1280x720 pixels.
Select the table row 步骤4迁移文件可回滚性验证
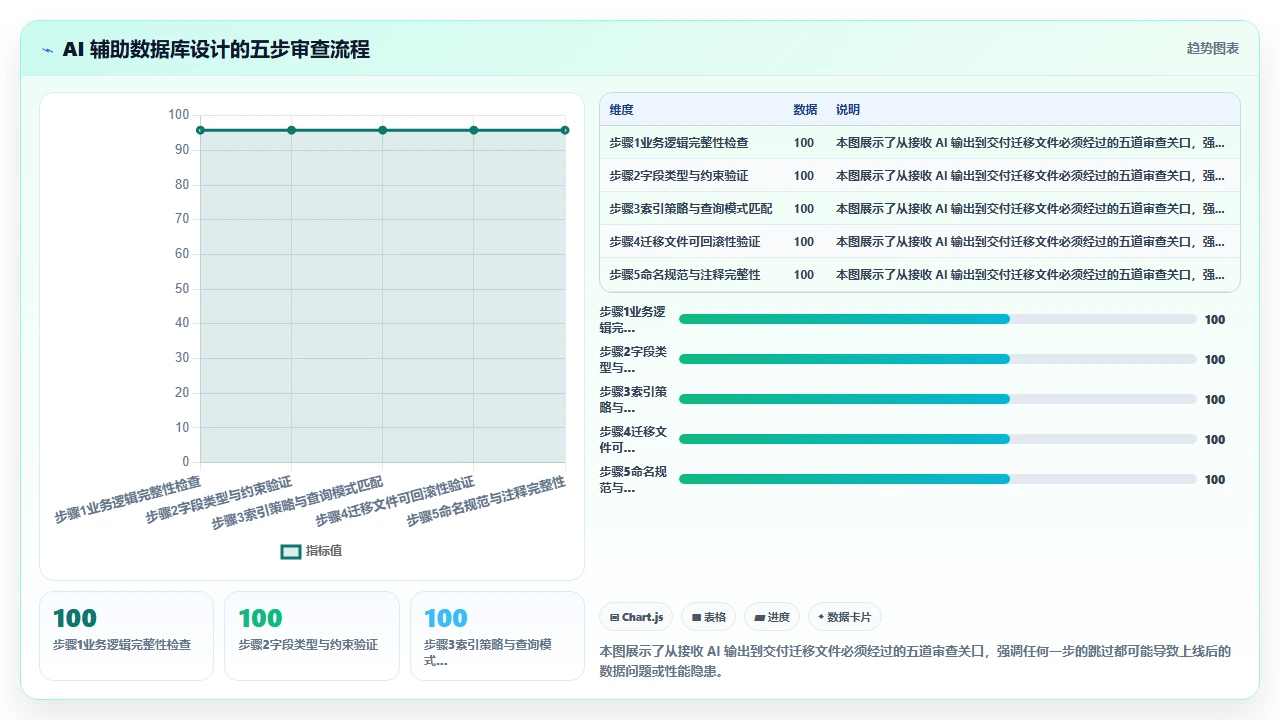coord(920,242)
